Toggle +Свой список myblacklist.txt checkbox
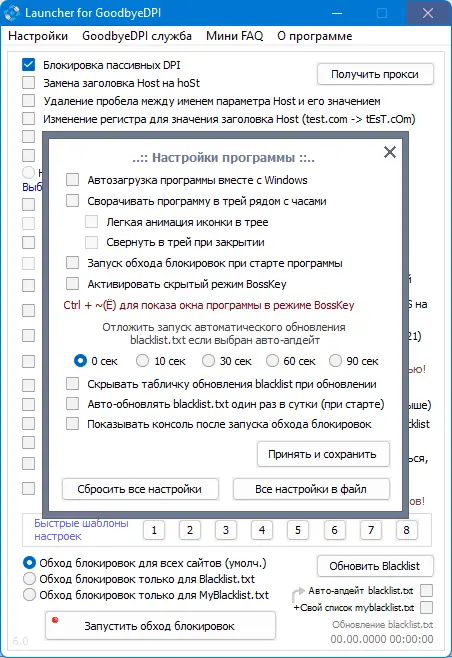Image resolution: width=452 pixels, height=658 pixels. click(426, 607)
